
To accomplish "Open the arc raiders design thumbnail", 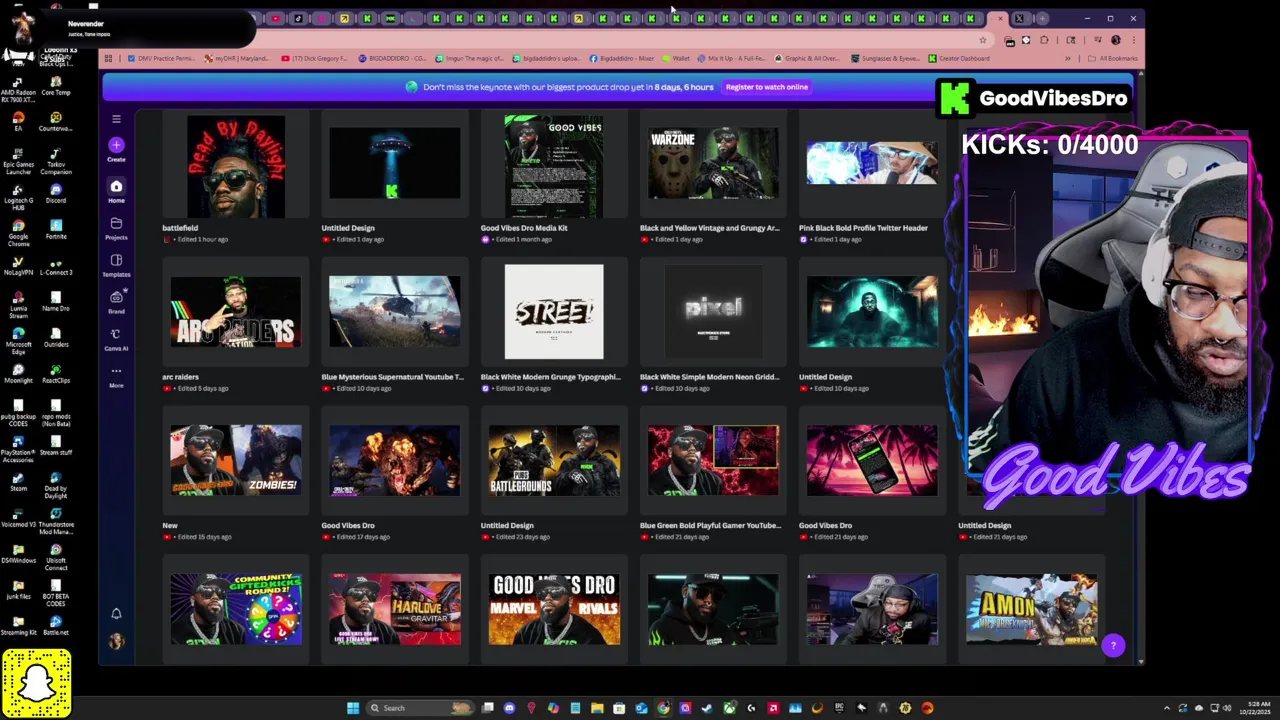I will 236,312.
